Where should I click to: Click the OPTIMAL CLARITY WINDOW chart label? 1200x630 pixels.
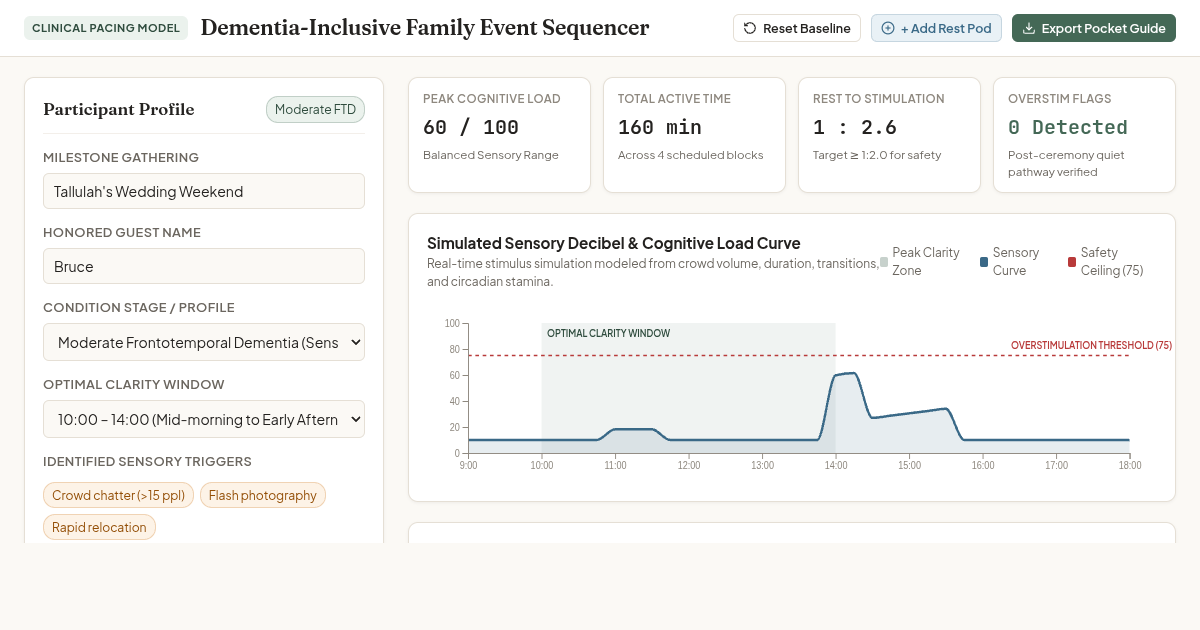coord(609,333)
